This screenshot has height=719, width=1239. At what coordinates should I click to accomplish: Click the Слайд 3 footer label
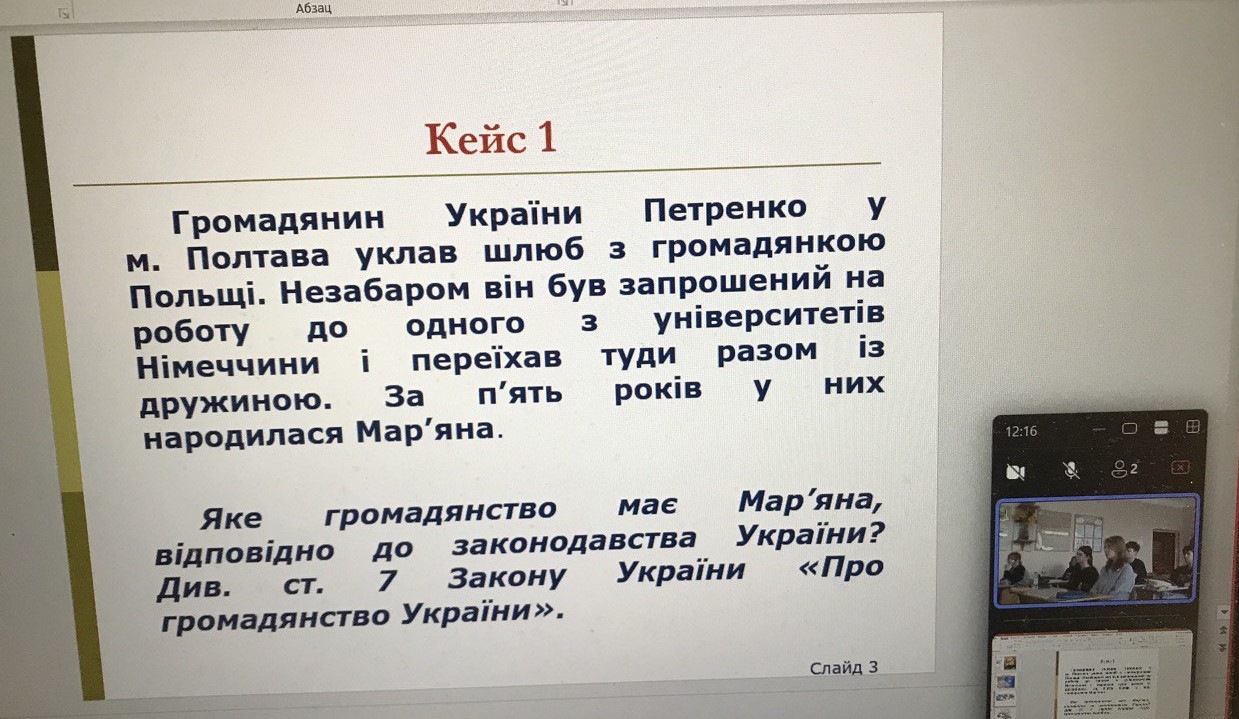844,667
